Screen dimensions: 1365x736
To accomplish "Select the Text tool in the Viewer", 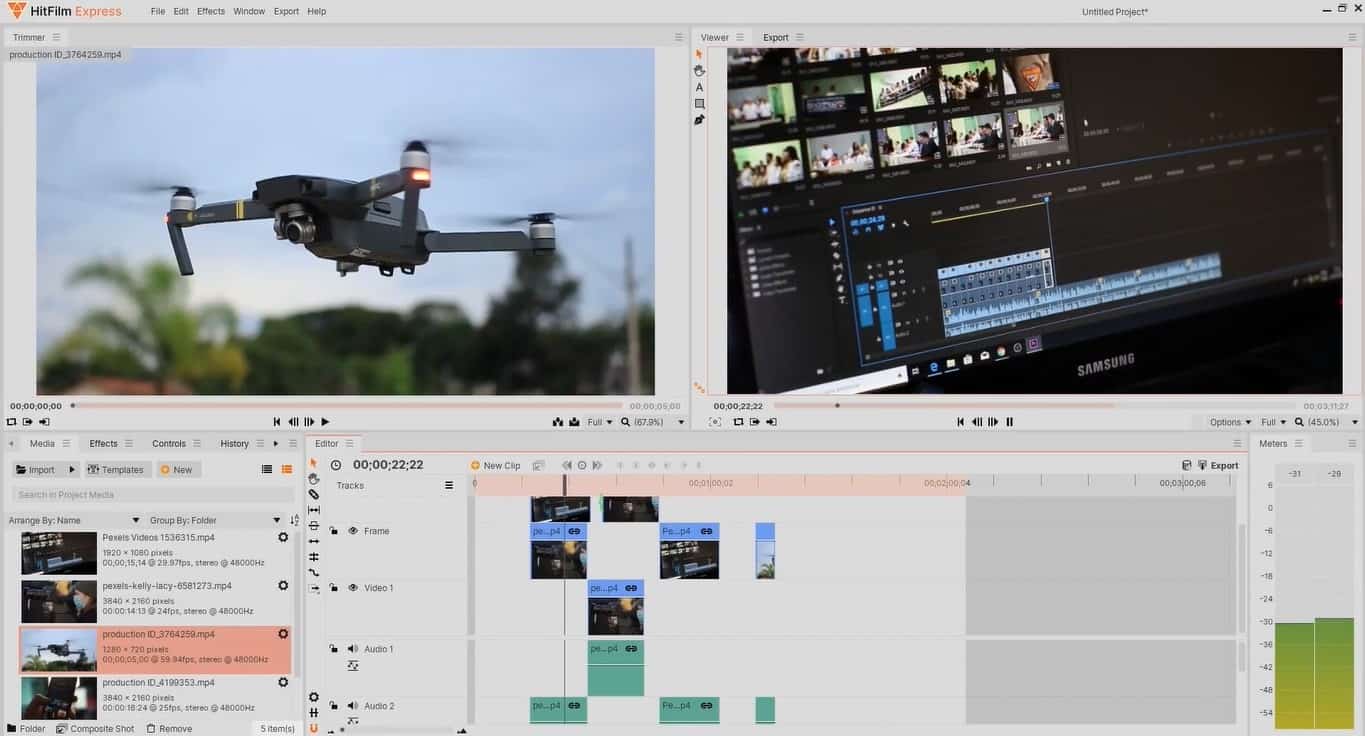I will (699, 87).
